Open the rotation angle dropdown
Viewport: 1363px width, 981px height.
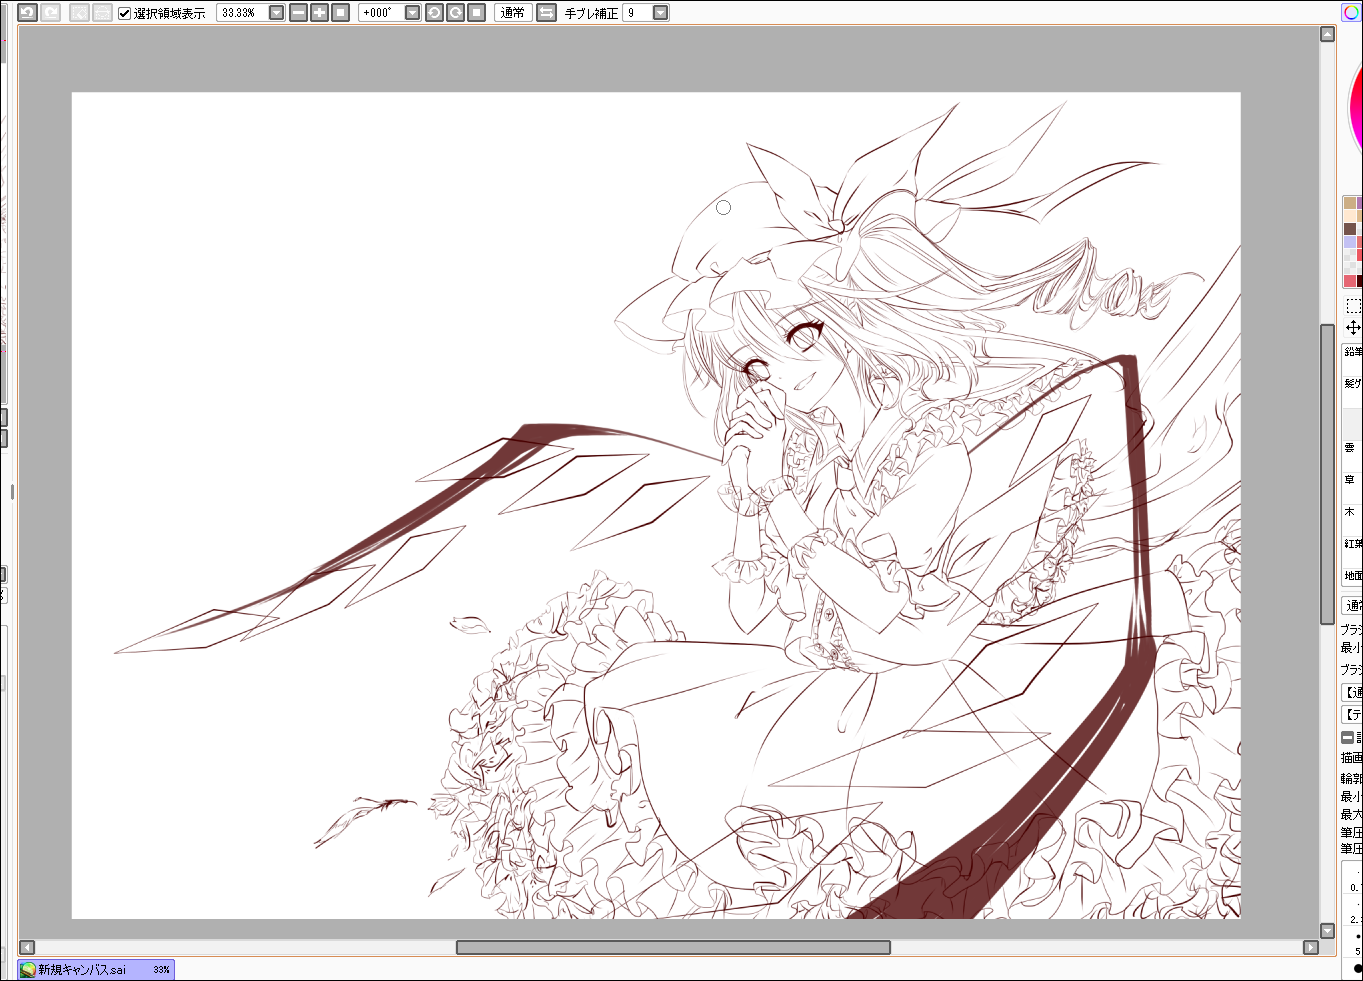coord(412,13)
